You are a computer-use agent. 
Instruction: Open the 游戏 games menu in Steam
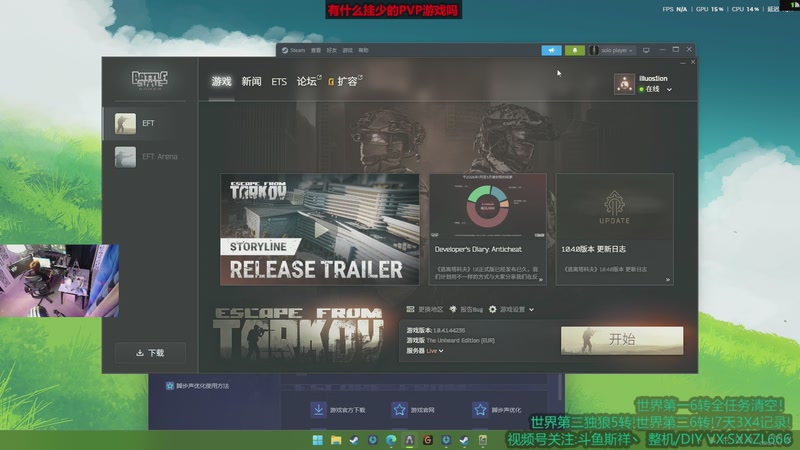coord(347,51)
